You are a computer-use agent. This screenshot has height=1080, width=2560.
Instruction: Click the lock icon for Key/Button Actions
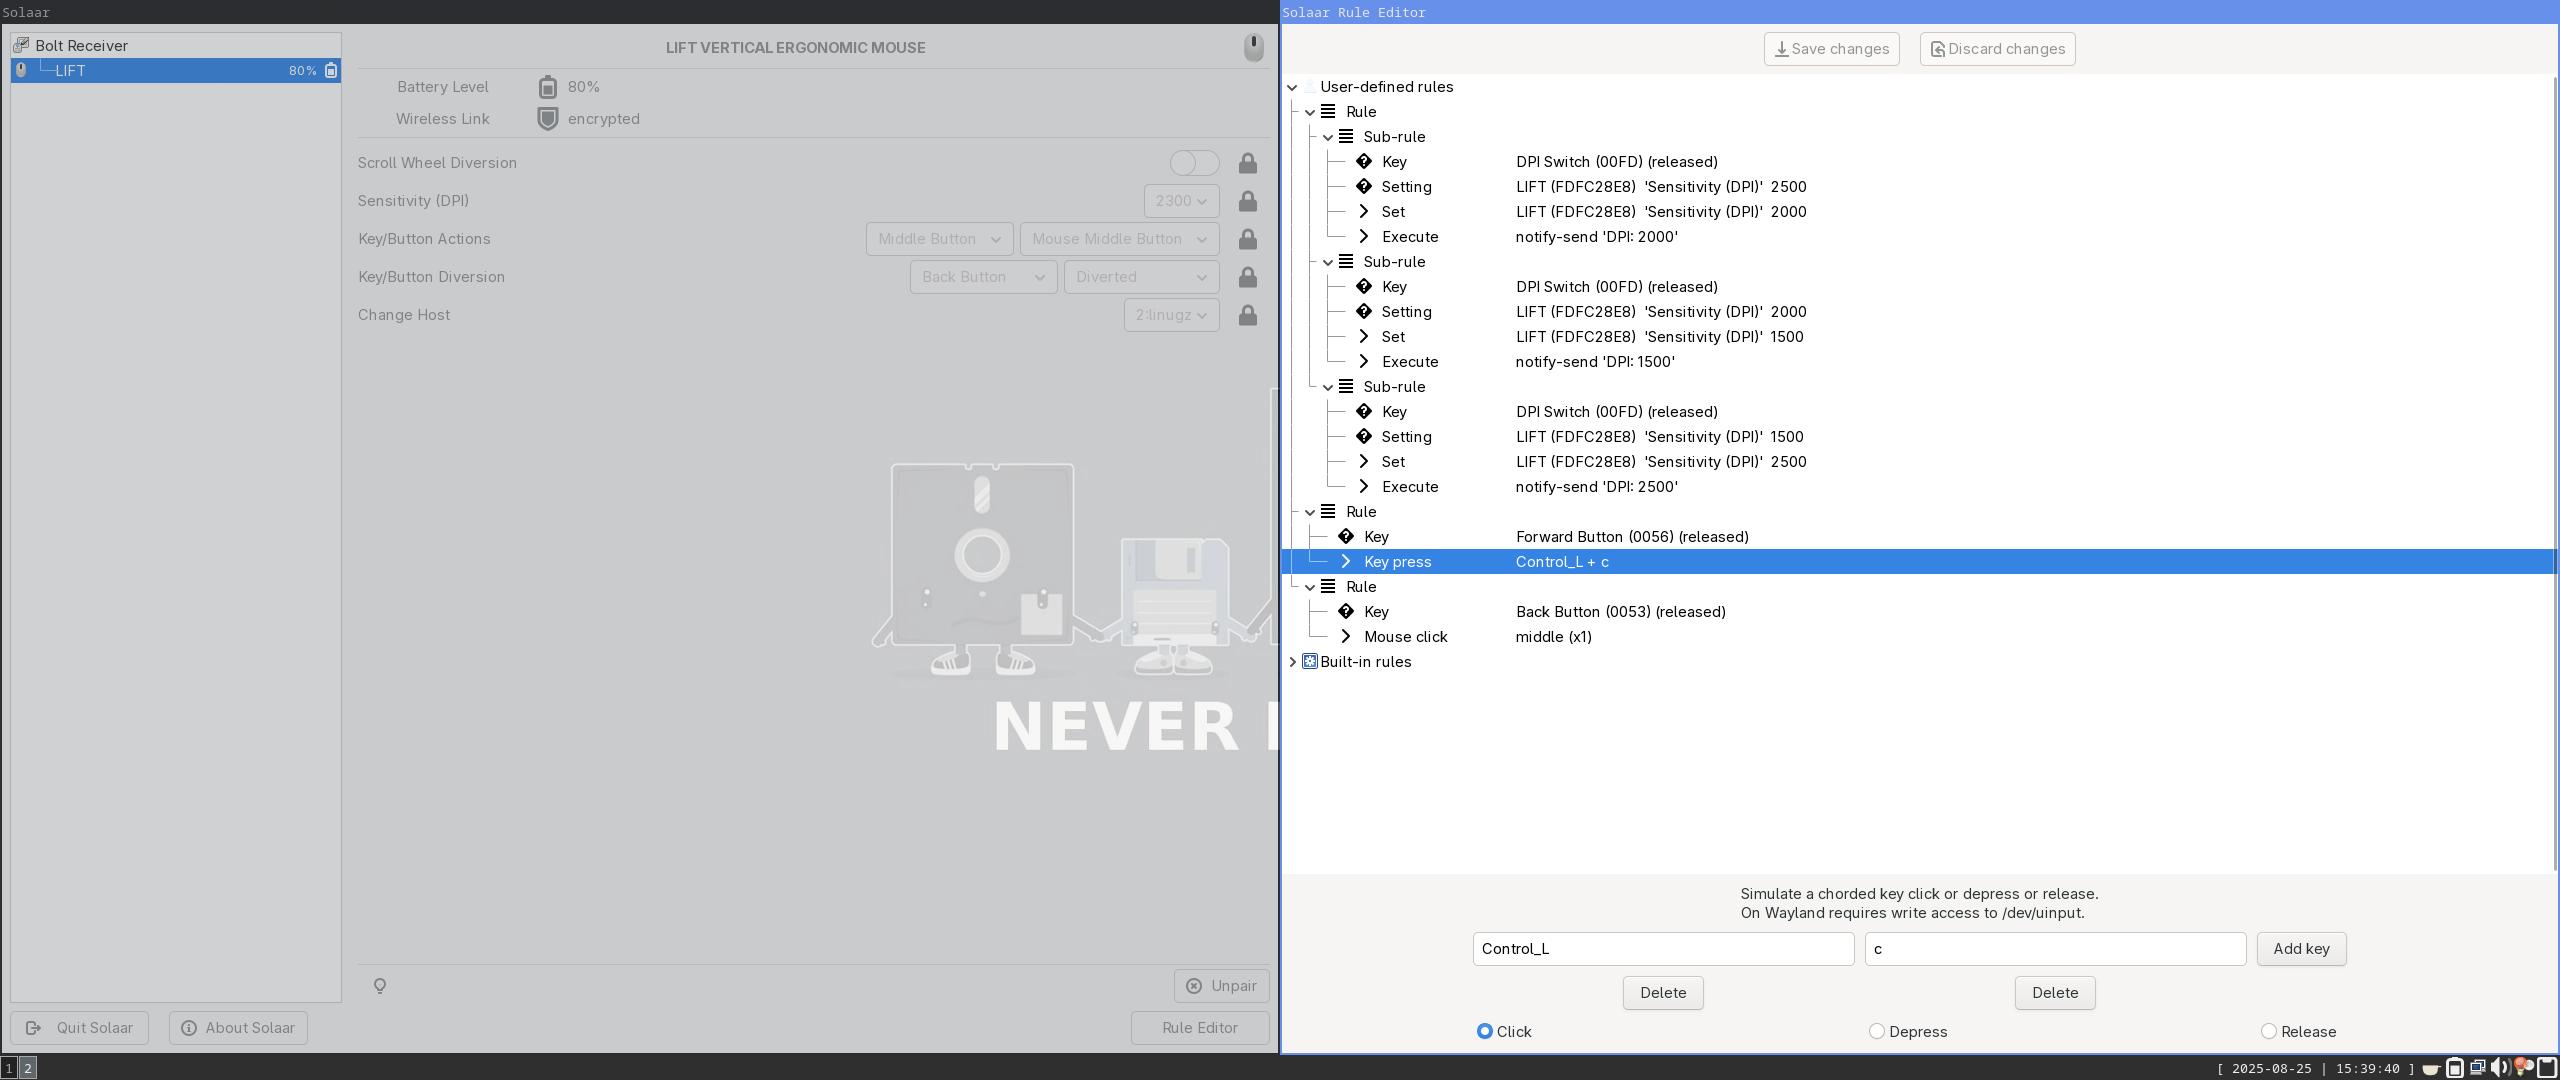click(1247, 239)
